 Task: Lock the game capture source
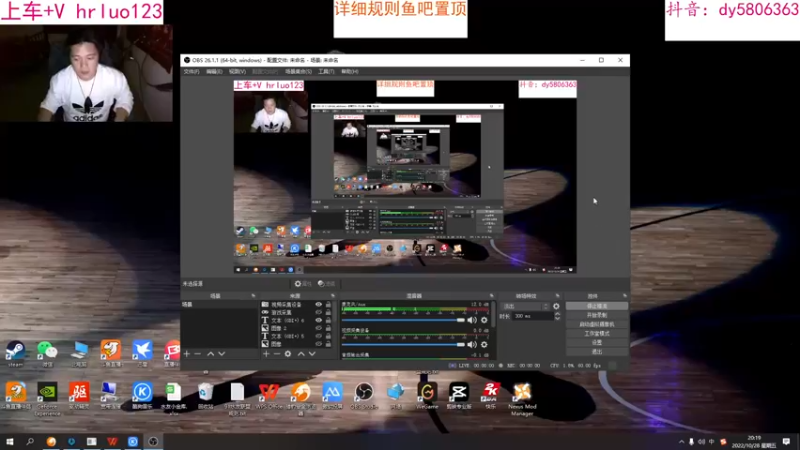(328, 312)
